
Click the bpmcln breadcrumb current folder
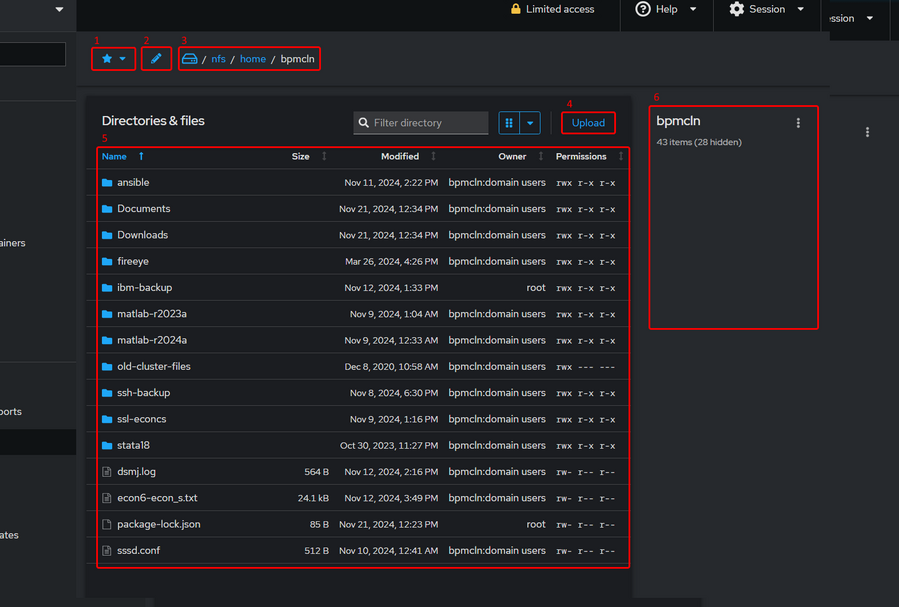297,59
